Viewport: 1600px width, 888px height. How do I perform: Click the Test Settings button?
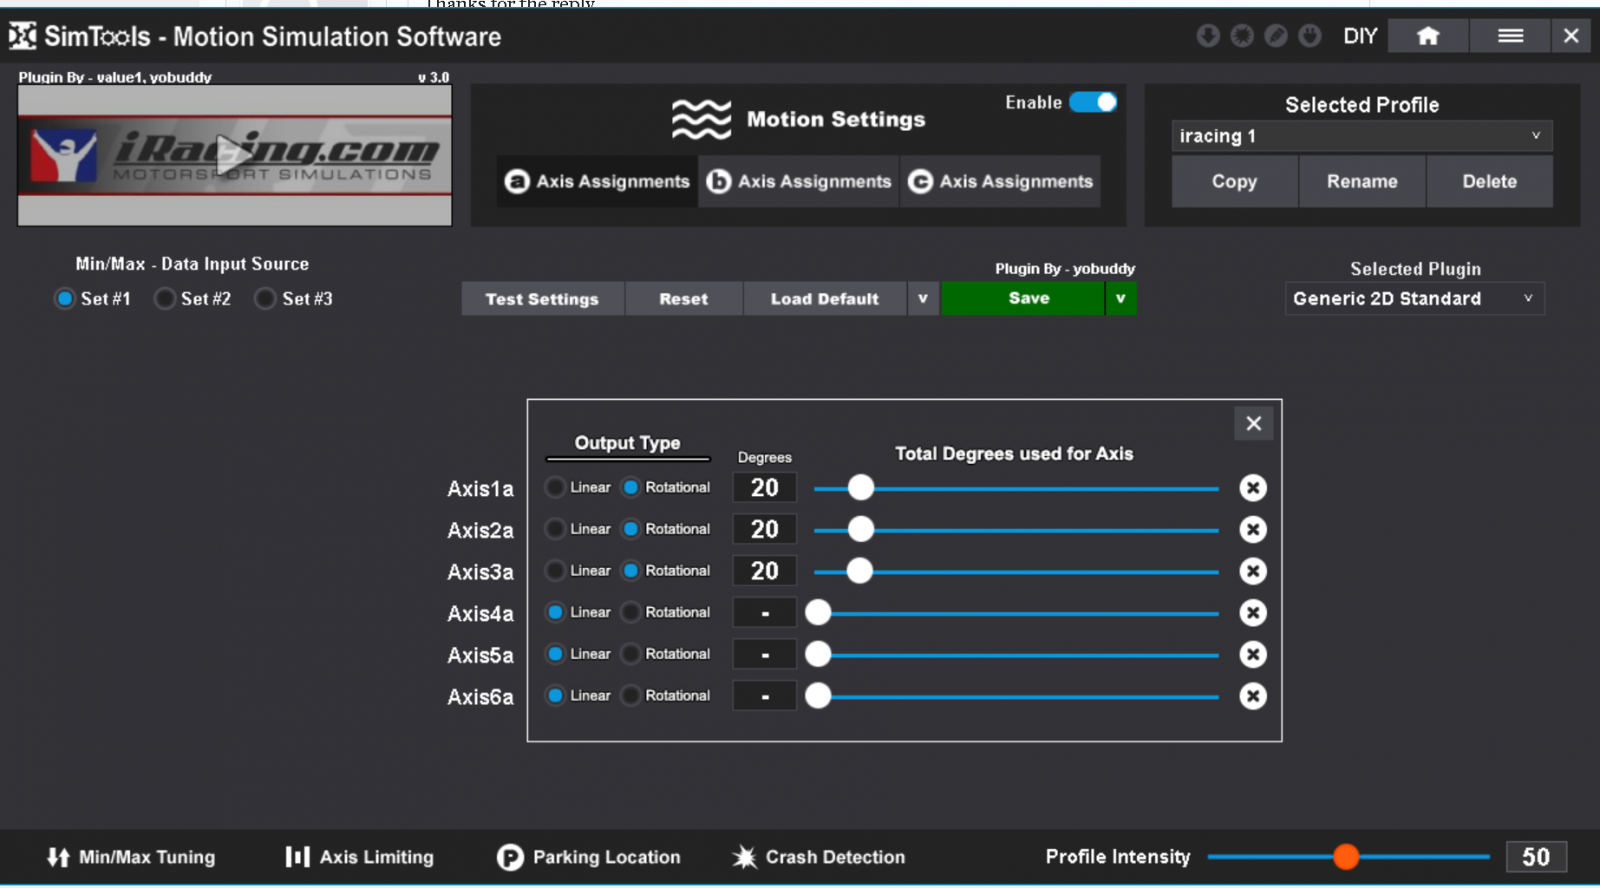[542, 298]
